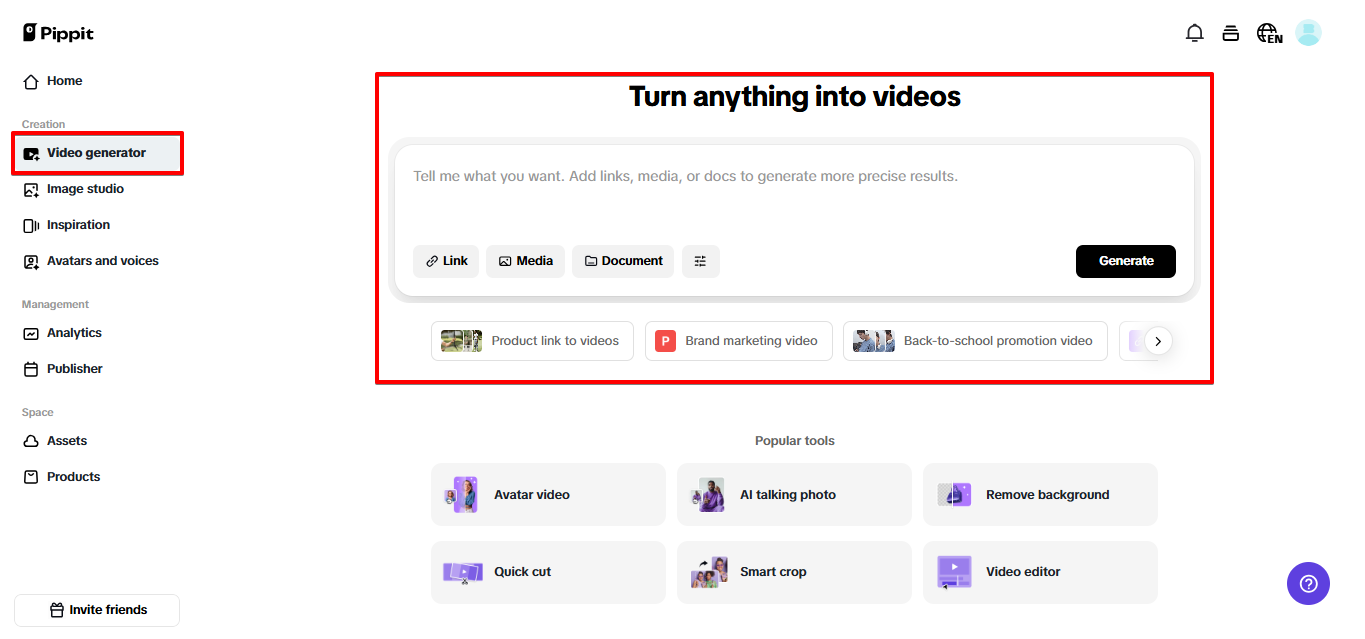Select the Brand marketing video suggestion
This screenshot has height=639, width=1365.
738,340
